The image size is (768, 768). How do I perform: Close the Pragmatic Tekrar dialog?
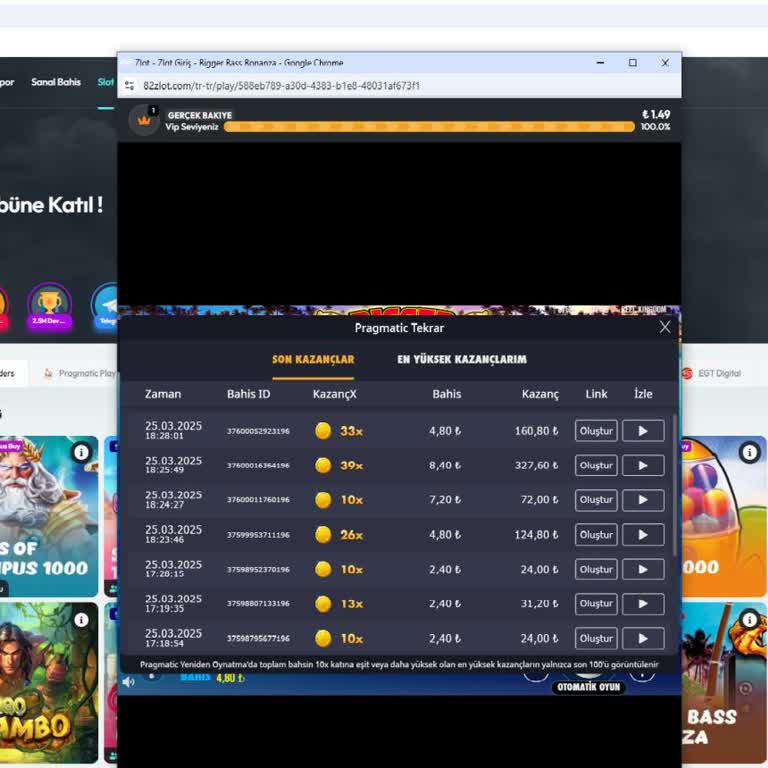pyautogui.click(x=665, y=327)
